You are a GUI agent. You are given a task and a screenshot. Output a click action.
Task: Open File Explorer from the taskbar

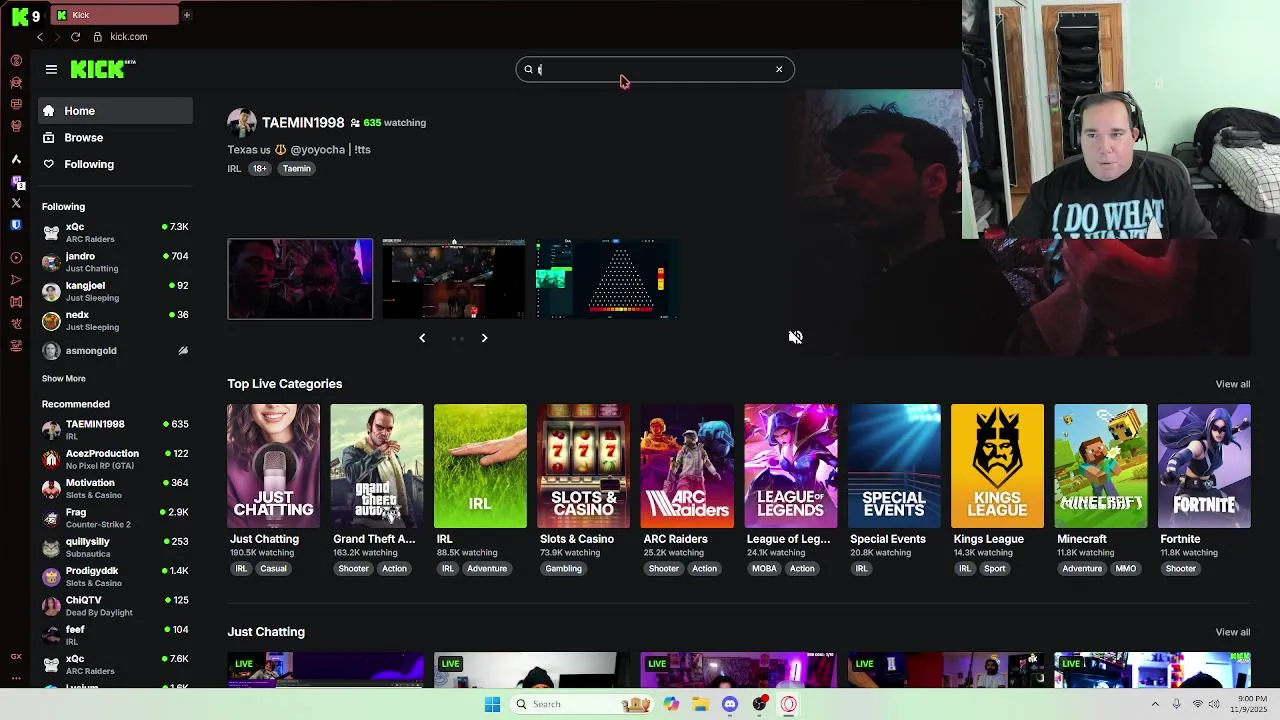tap(700, 704)
